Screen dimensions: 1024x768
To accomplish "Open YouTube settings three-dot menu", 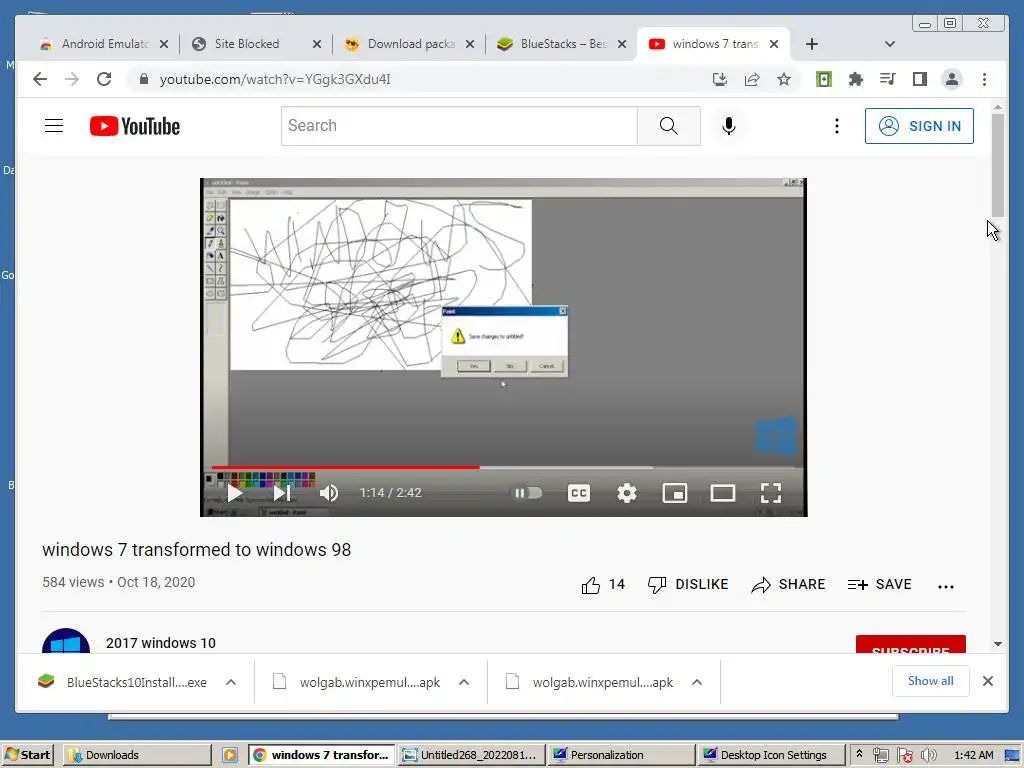I will 837,125.
